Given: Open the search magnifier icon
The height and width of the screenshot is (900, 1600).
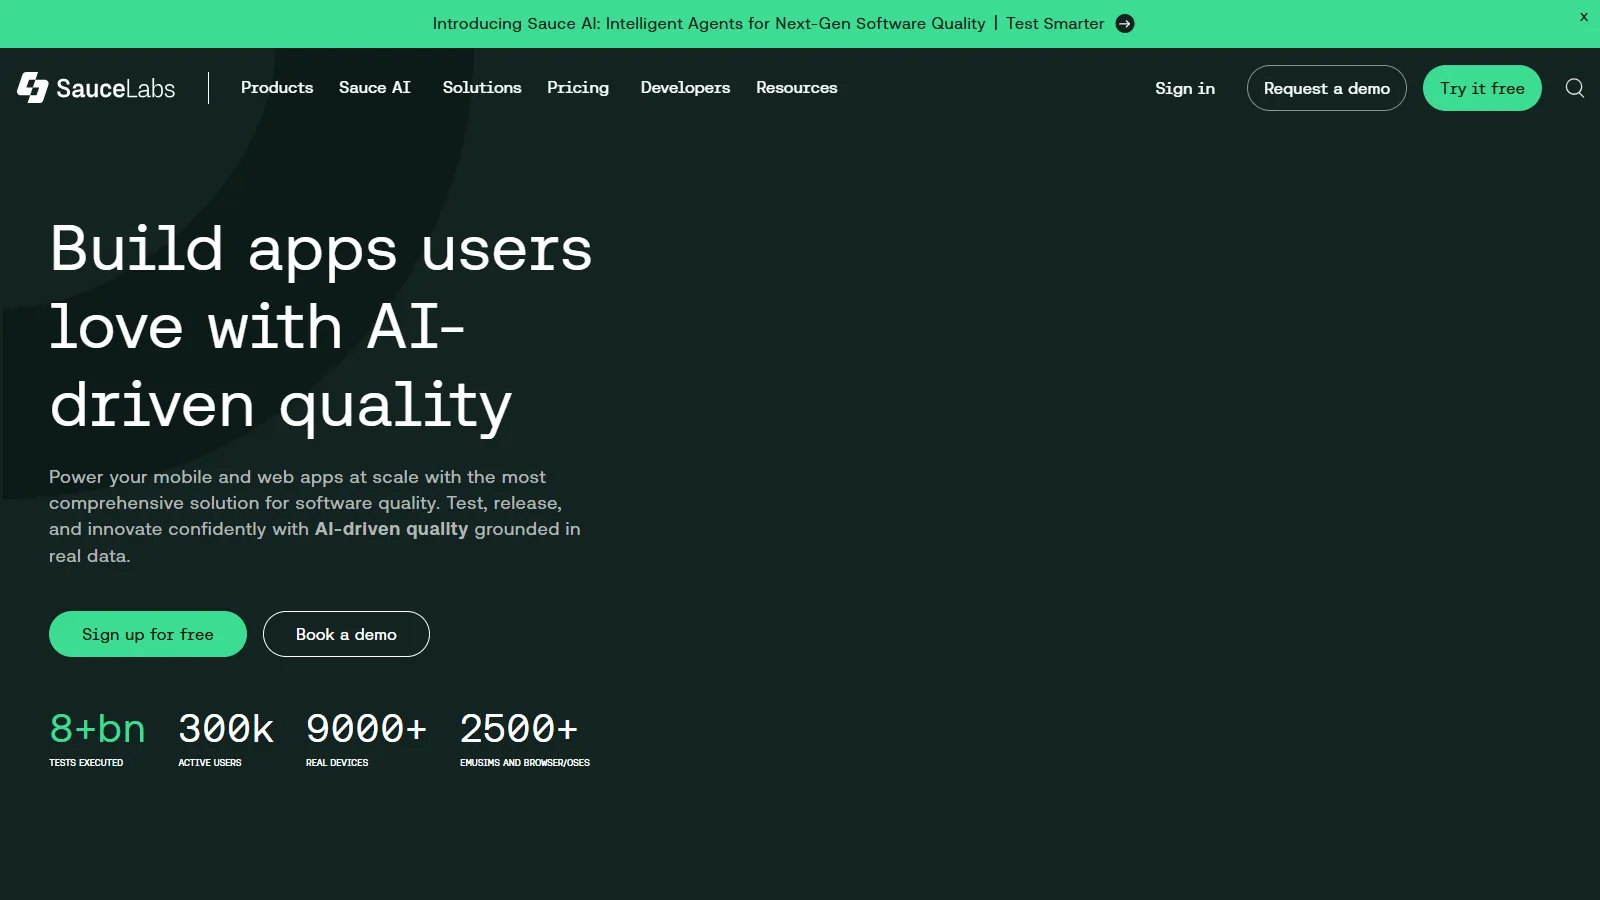Looking at the screenshot, I should pos(1574,88).
